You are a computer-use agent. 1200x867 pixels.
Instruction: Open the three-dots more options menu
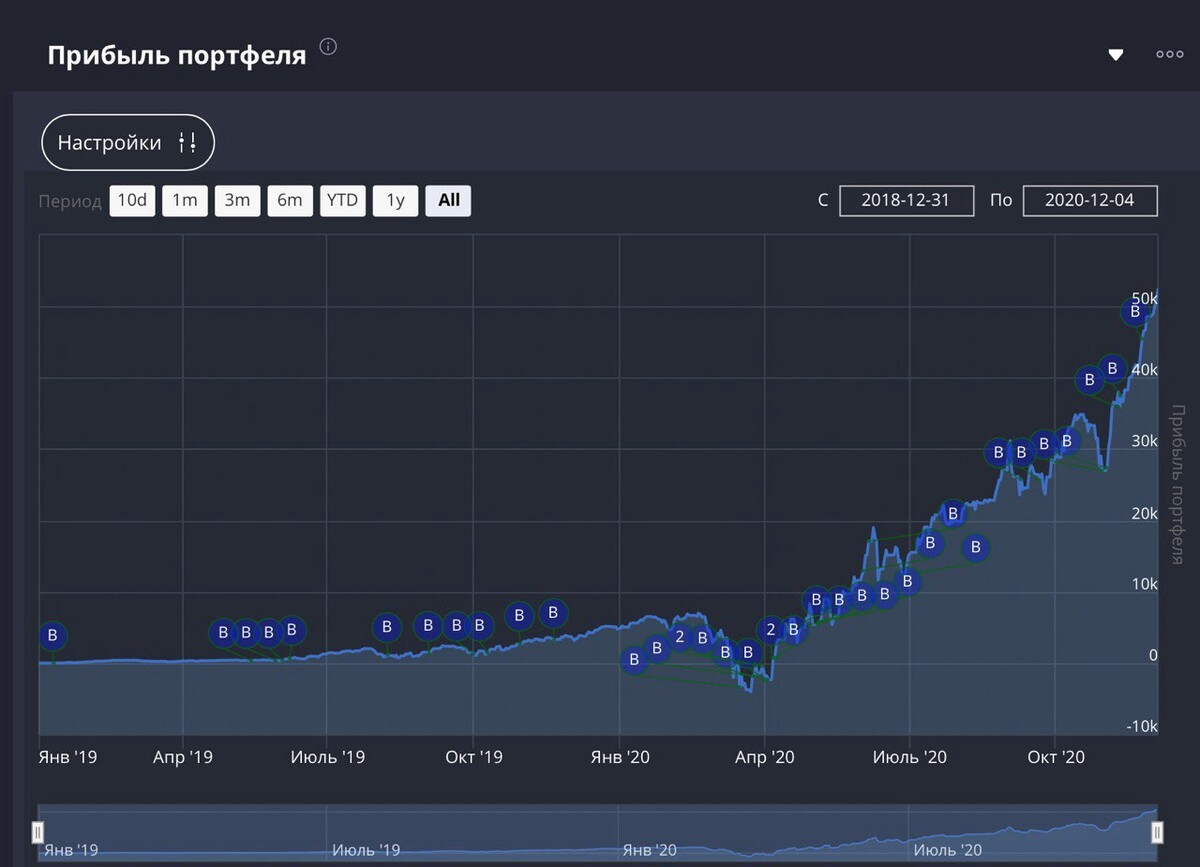[x=1169, y=55]
